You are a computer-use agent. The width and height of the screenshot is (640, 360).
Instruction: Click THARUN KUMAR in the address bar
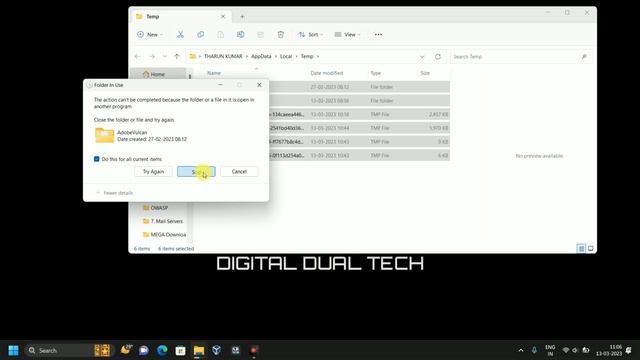(x=223, y=56)
